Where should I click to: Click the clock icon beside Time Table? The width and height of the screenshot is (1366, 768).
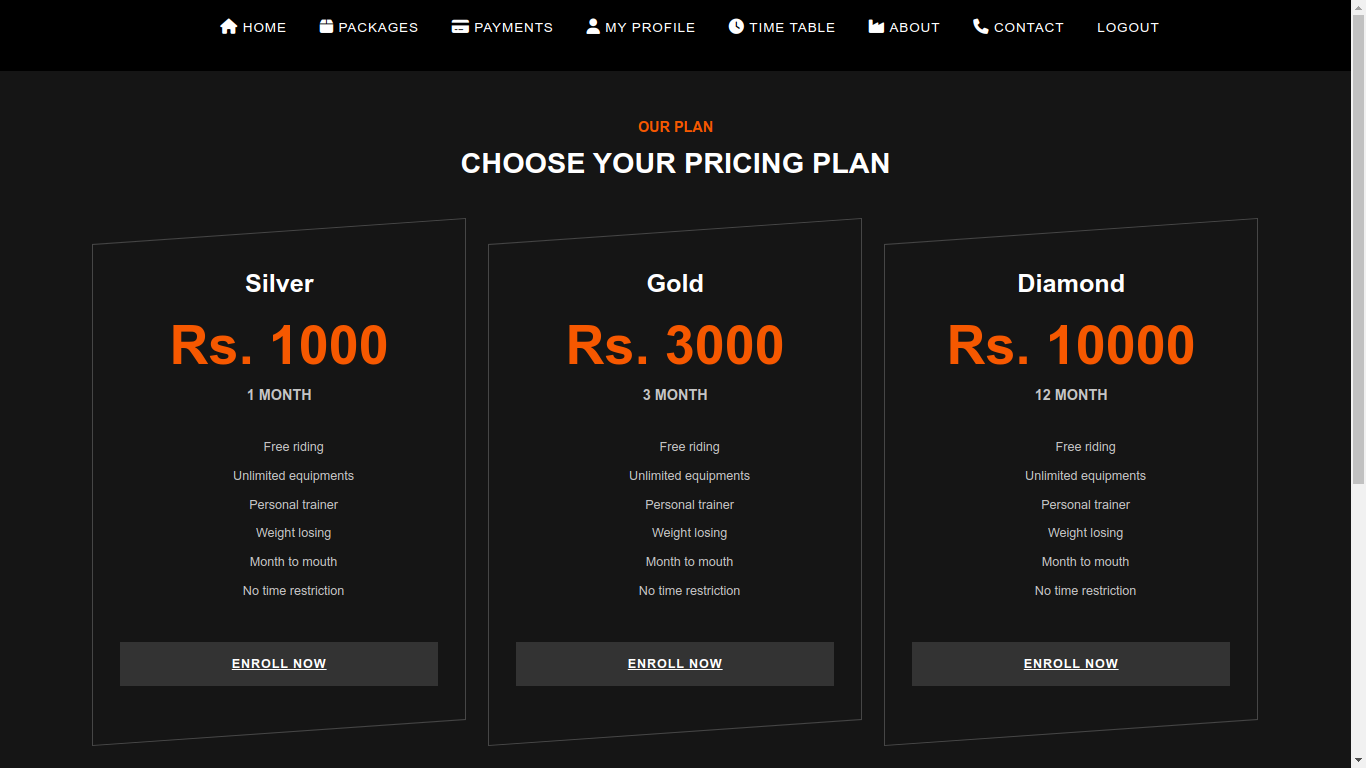736,27
